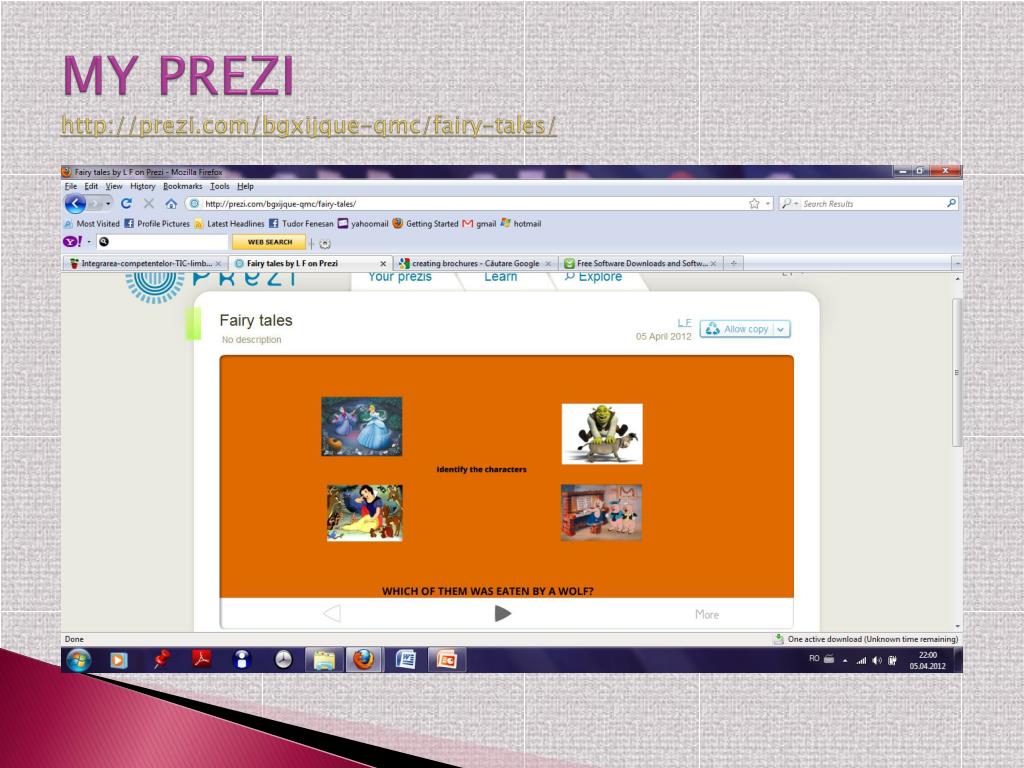Image resolution: width=1024 pixels, height=768 pixels.
Task: Open Tudor Fenesan bookmark
Action: point(301,223)
